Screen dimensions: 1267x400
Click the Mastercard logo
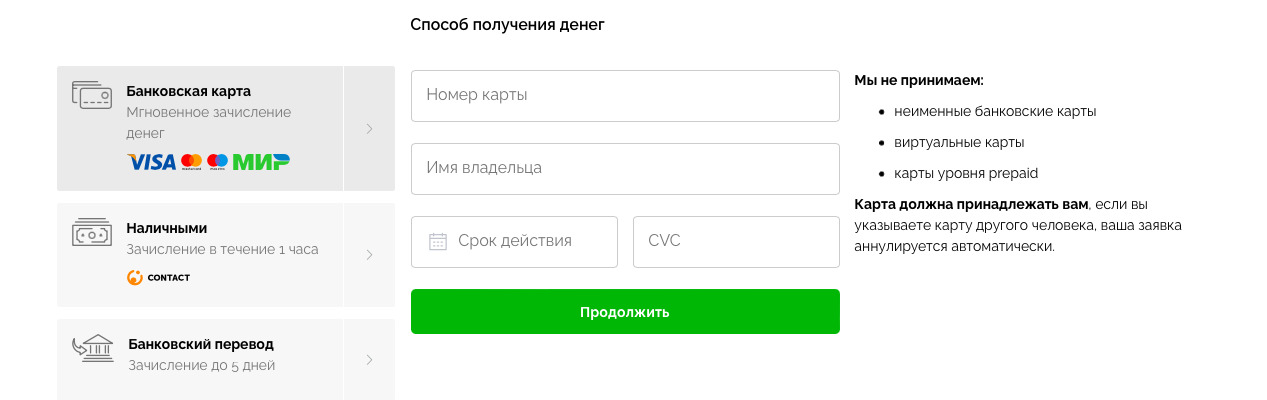(x=192, y=162)
